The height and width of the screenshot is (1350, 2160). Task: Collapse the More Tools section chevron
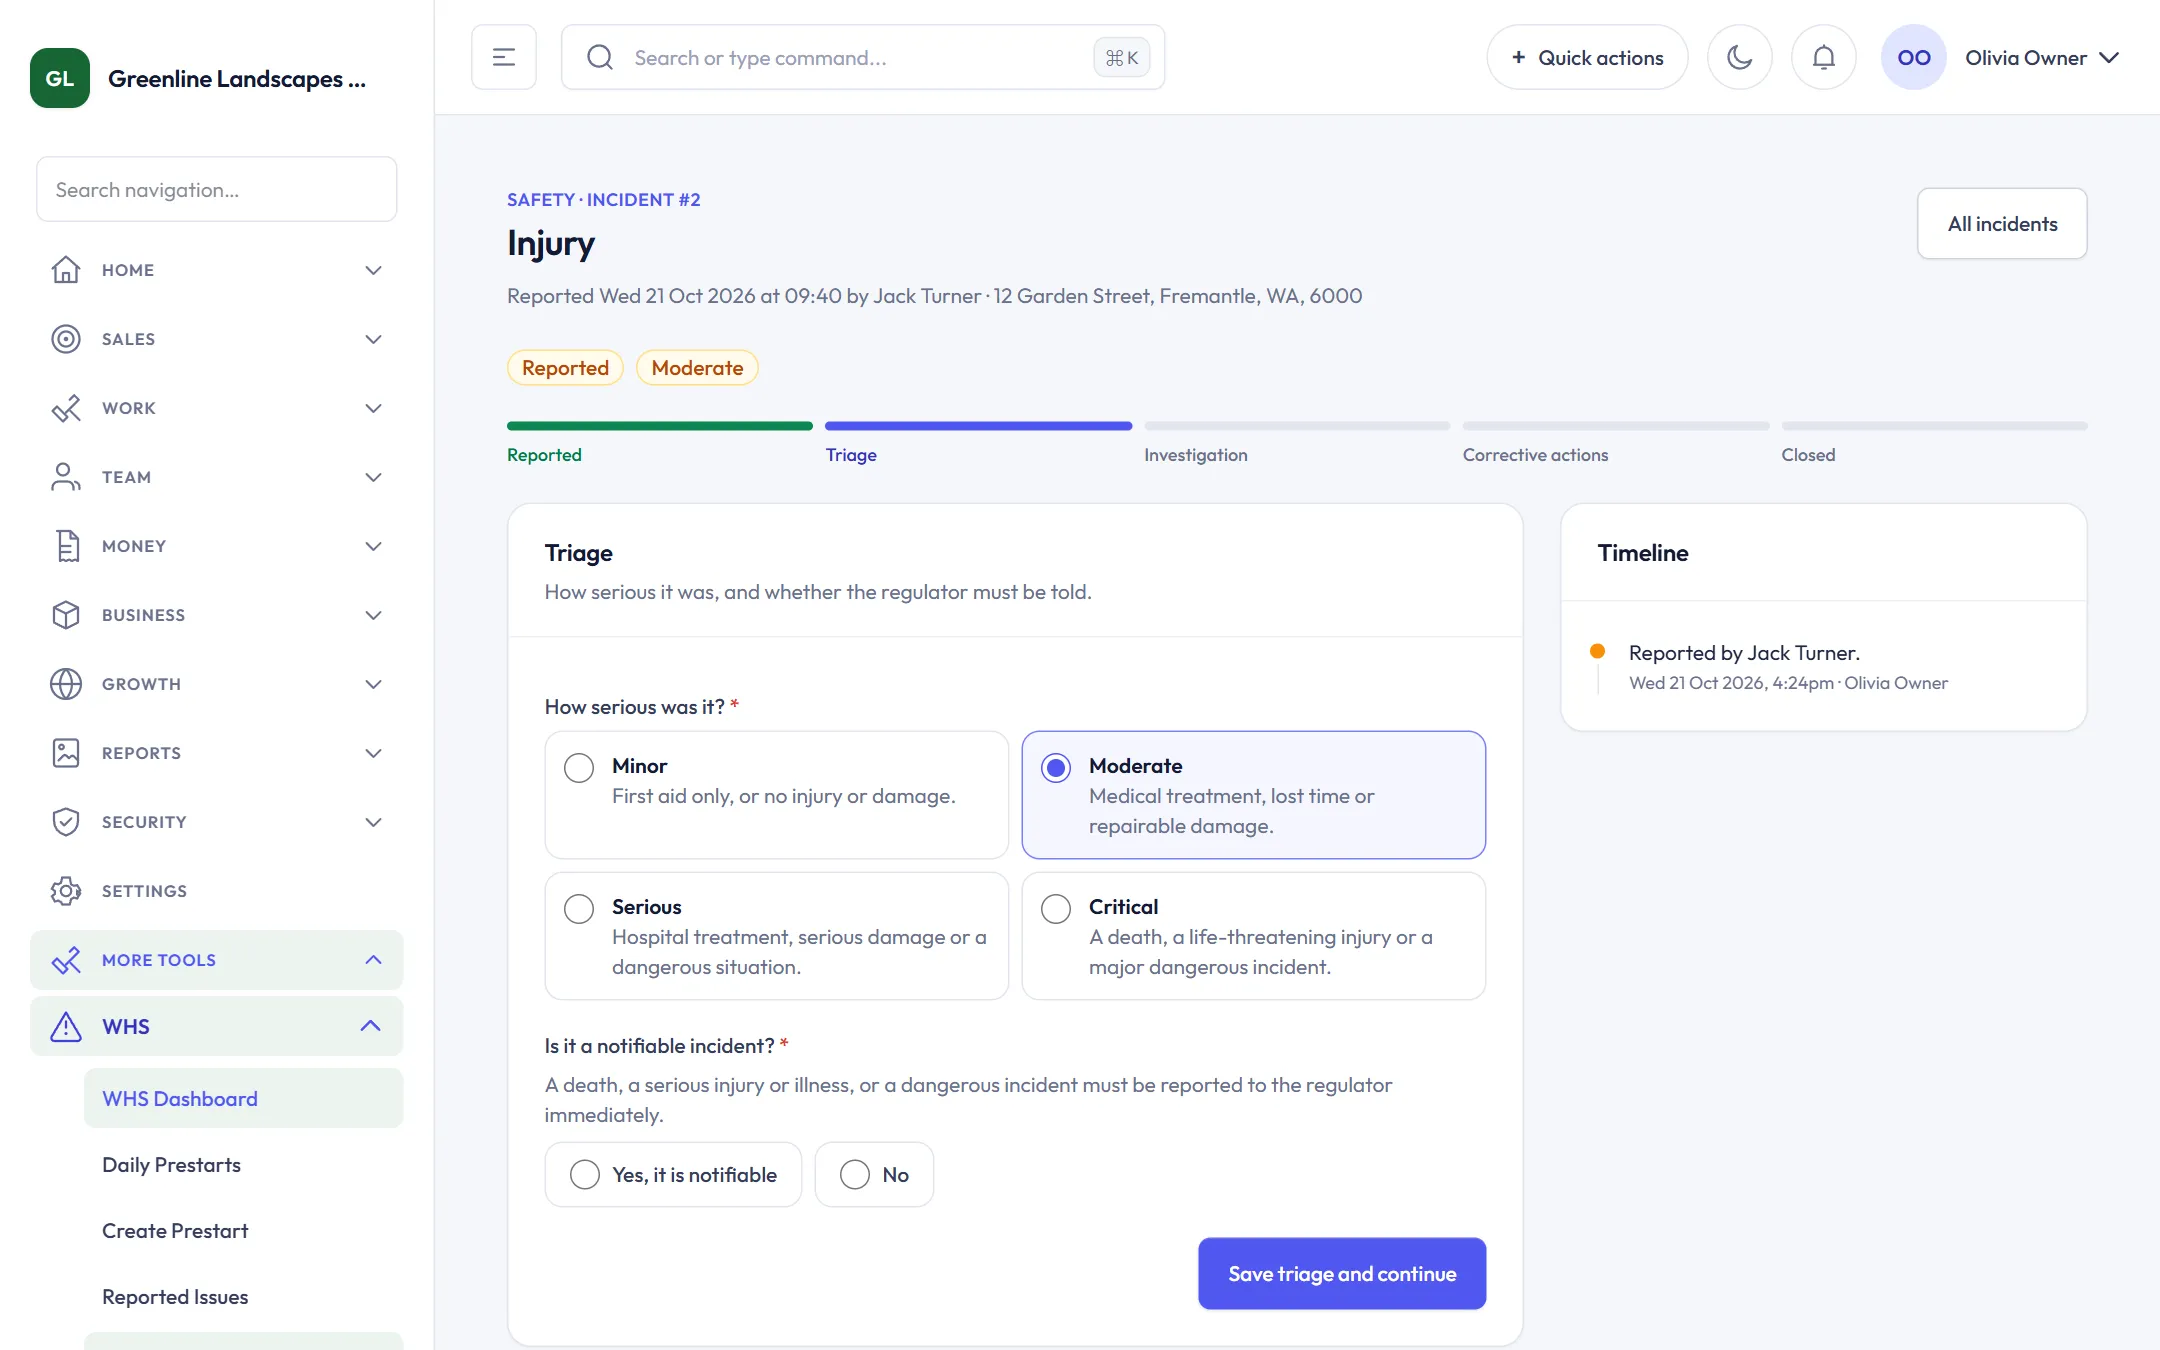point(373,960)
